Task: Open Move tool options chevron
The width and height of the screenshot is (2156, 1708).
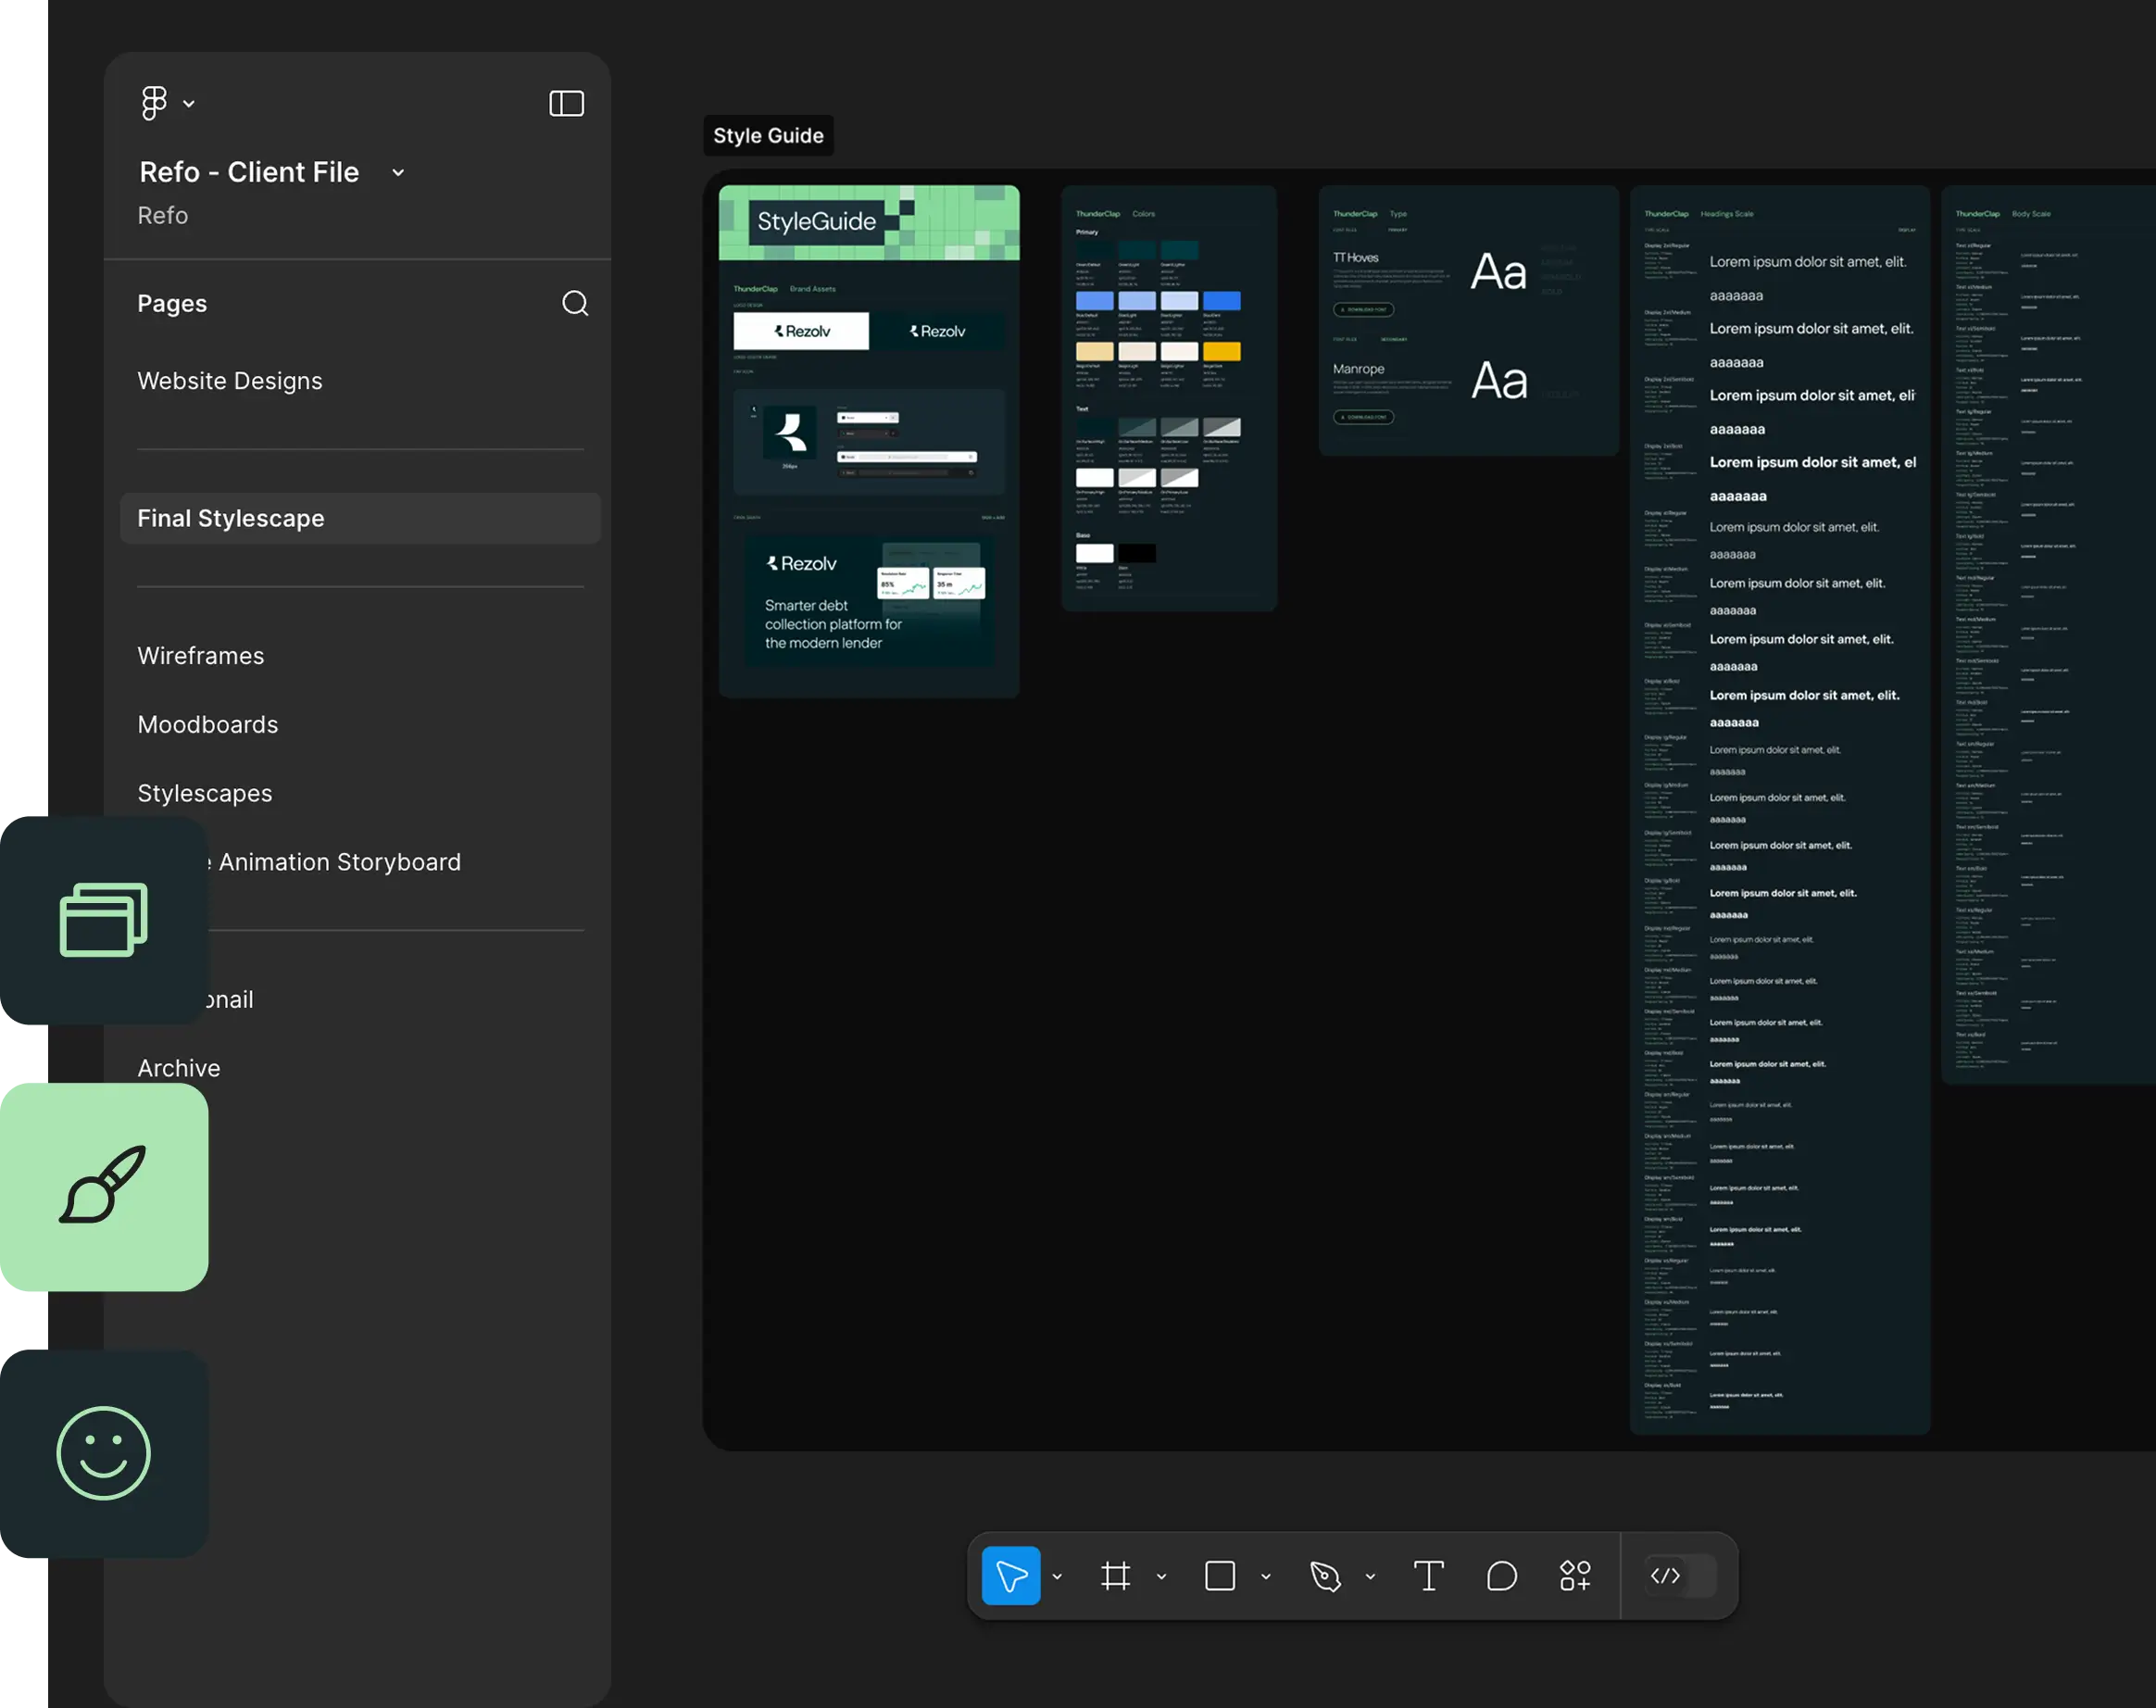Action: [x=1057, y=1577]
